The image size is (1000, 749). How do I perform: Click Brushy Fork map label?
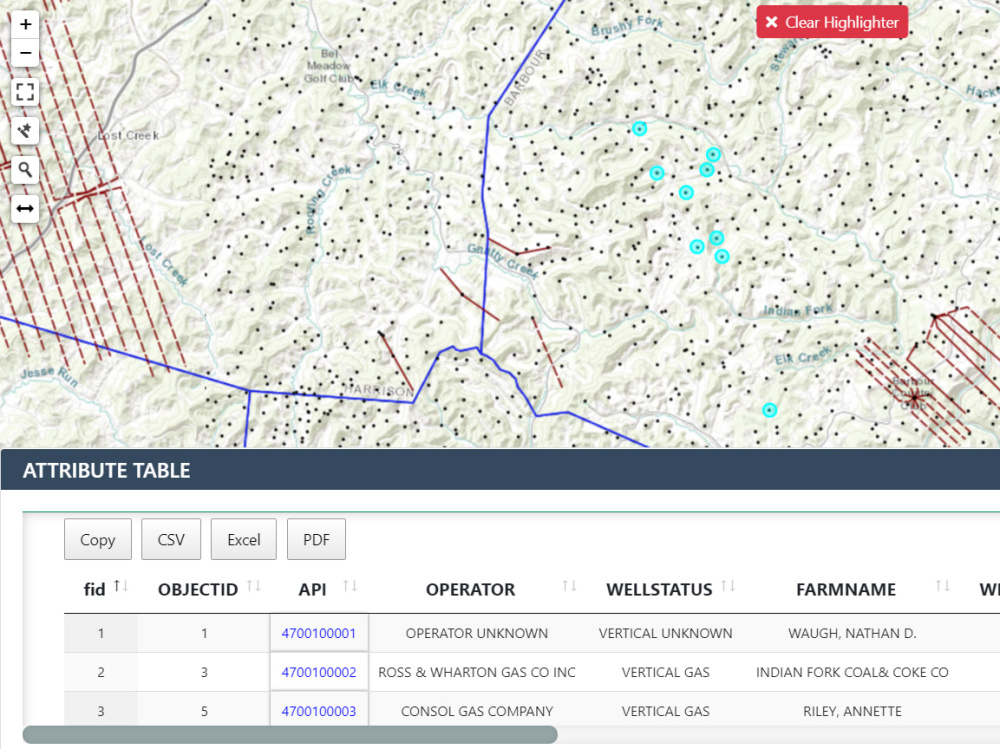[x=627, y=26]
